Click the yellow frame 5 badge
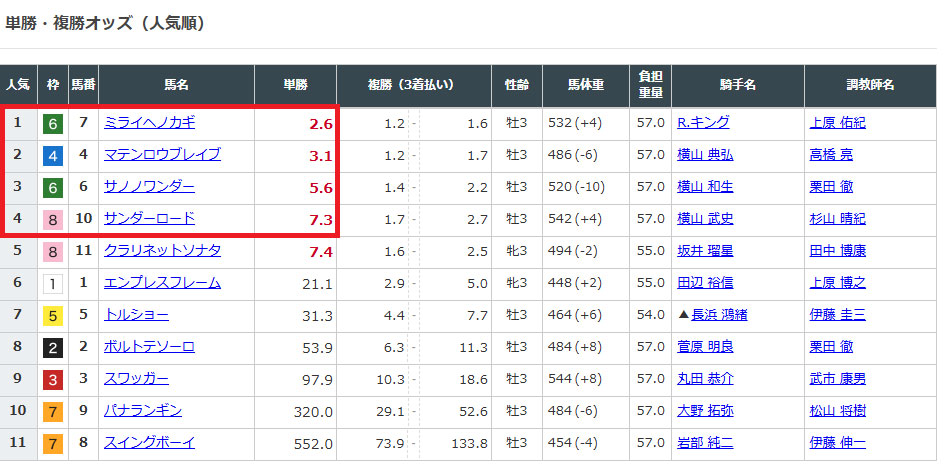Image resolution: width=949 pixels, height=464 pixels. tap(53, 316)
